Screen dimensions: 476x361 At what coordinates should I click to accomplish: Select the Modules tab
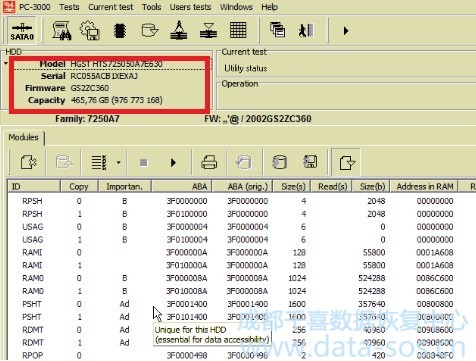pyautogui.click(x=23, y=137)
